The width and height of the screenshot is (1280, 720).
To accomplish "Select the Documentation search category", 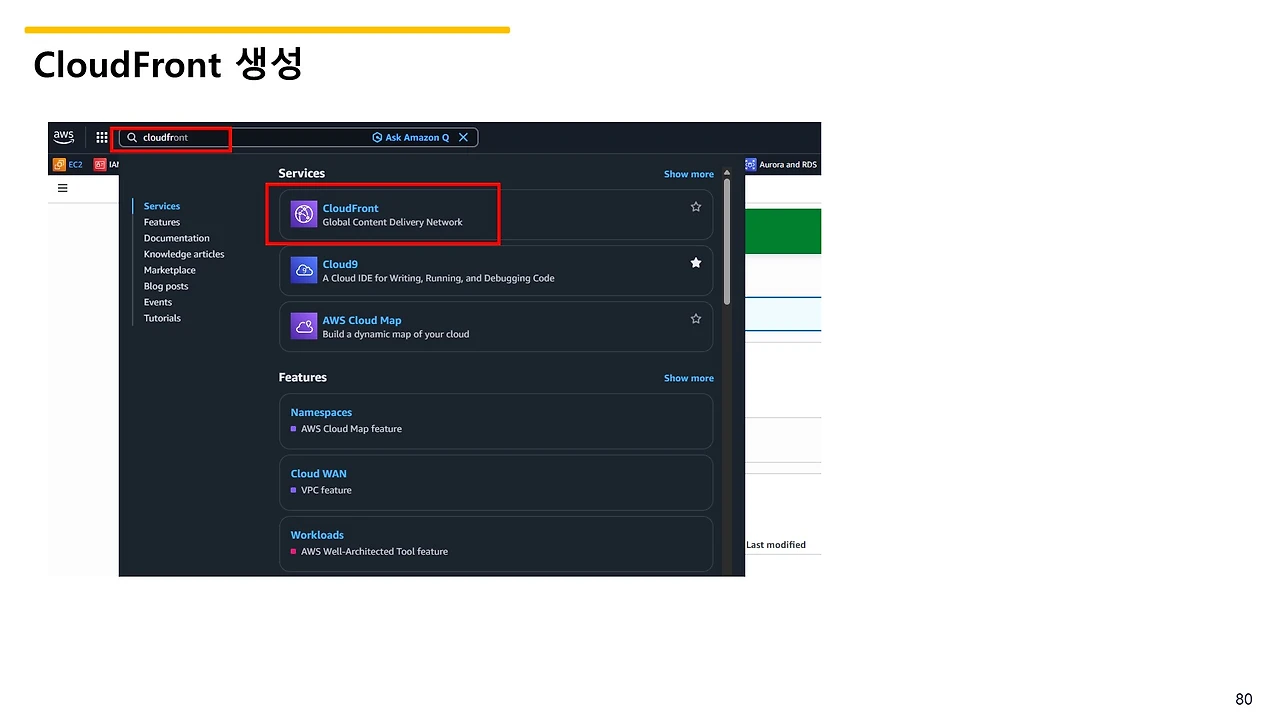I will [x=177, y=238].
